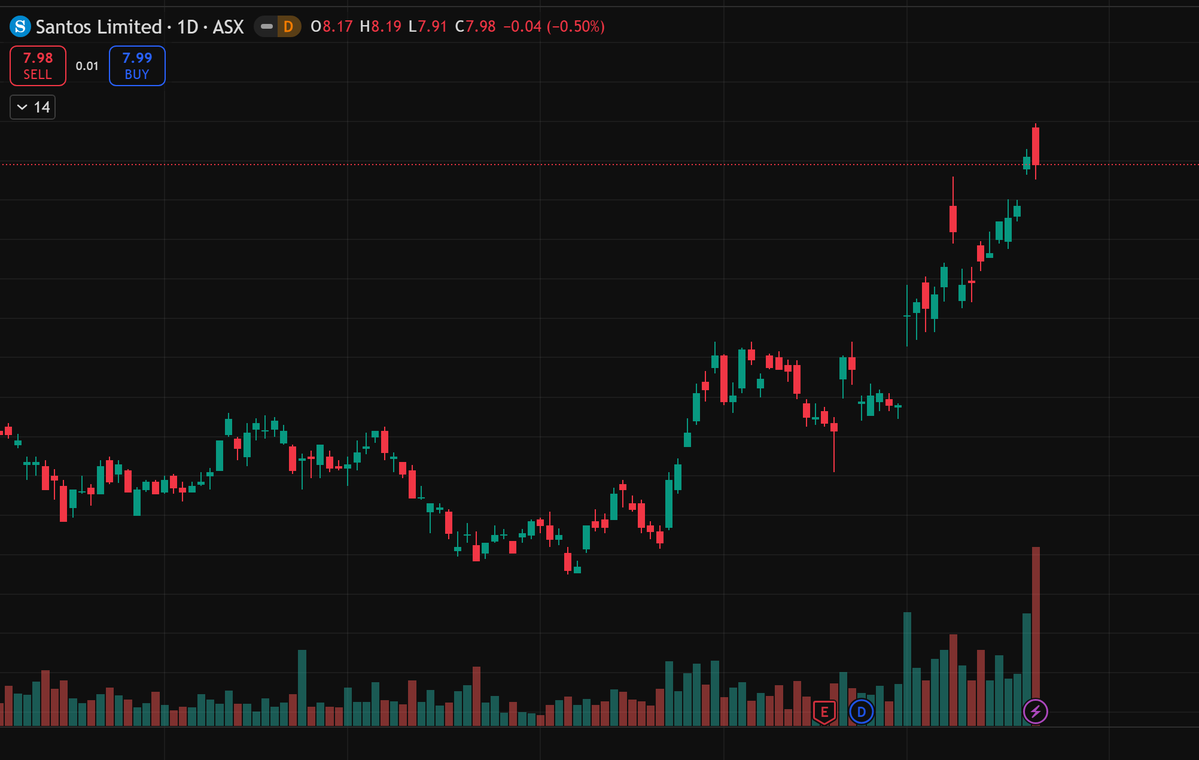Viewport: 1199px width, 760px height.
Task: Click the Santos Limited logo icon
Action: coord(20,27)
